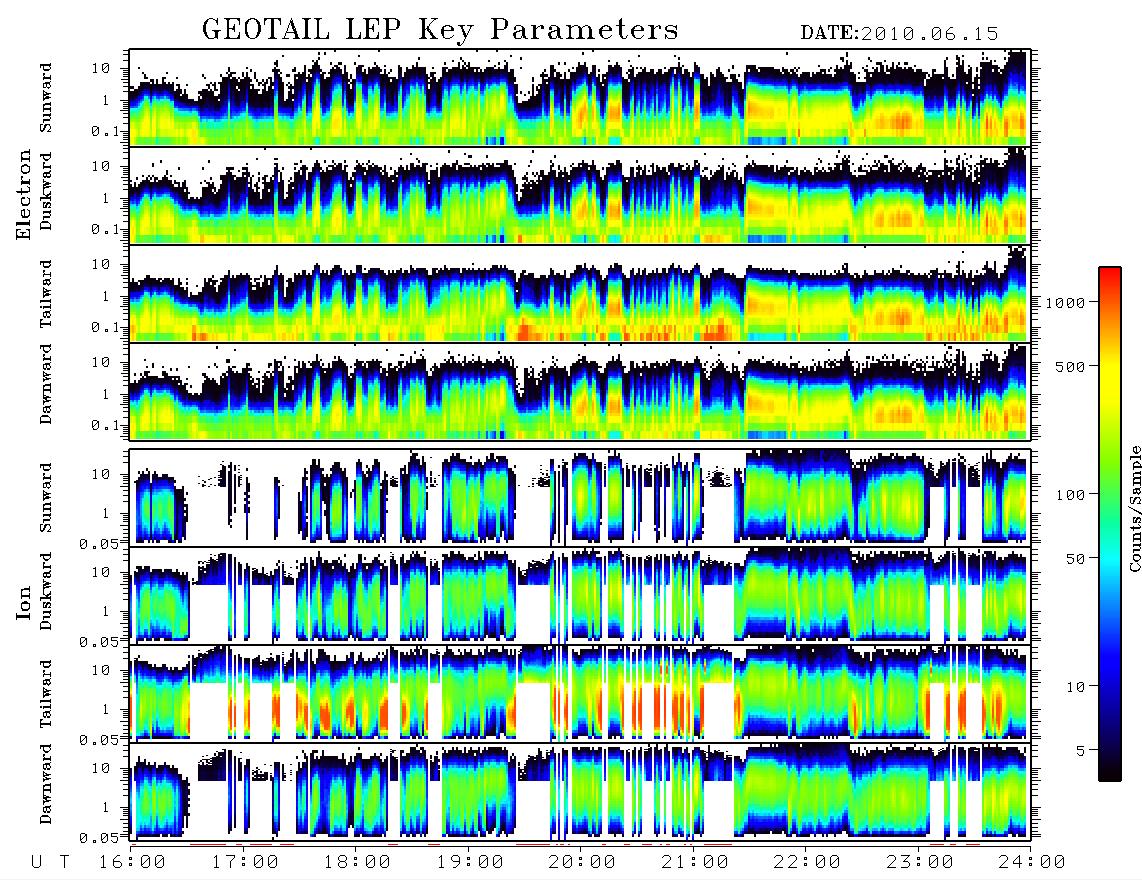Viewport: 1142px width, 880px height.
Task: Select the Ion Tailward axis label
Action: point(46,694)
